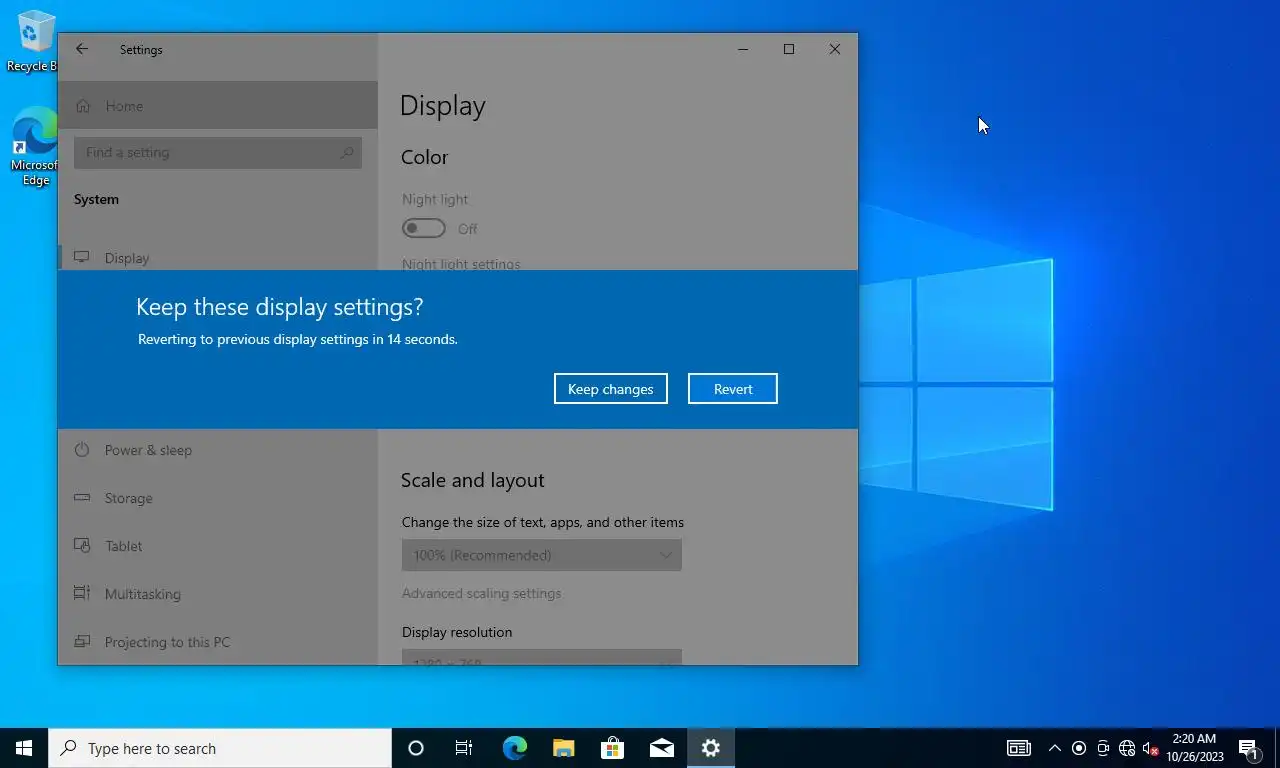
Task: Show hidden system tray icons
Action: click(1054, 748)
